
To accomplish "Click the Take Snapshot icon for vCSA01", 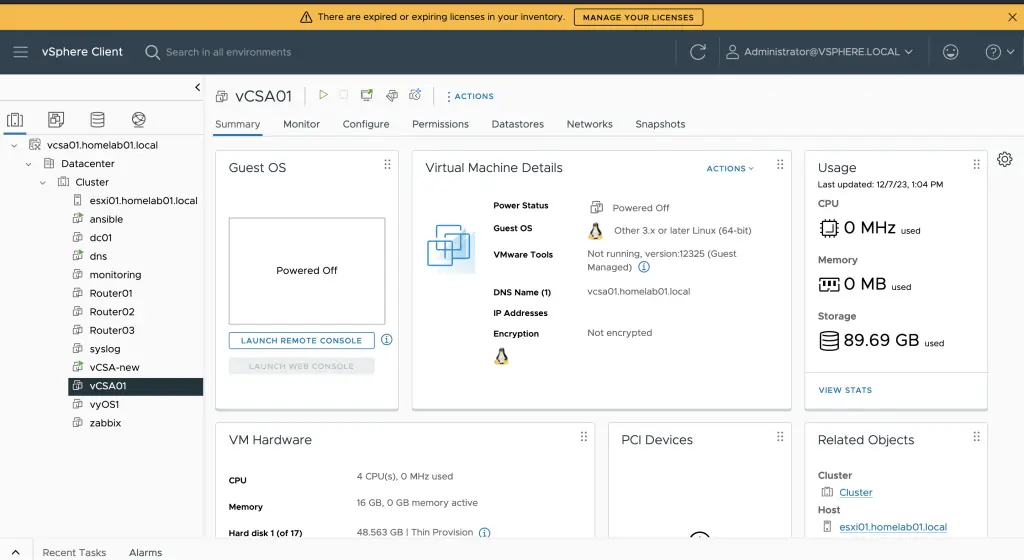I will click(415, 95).
